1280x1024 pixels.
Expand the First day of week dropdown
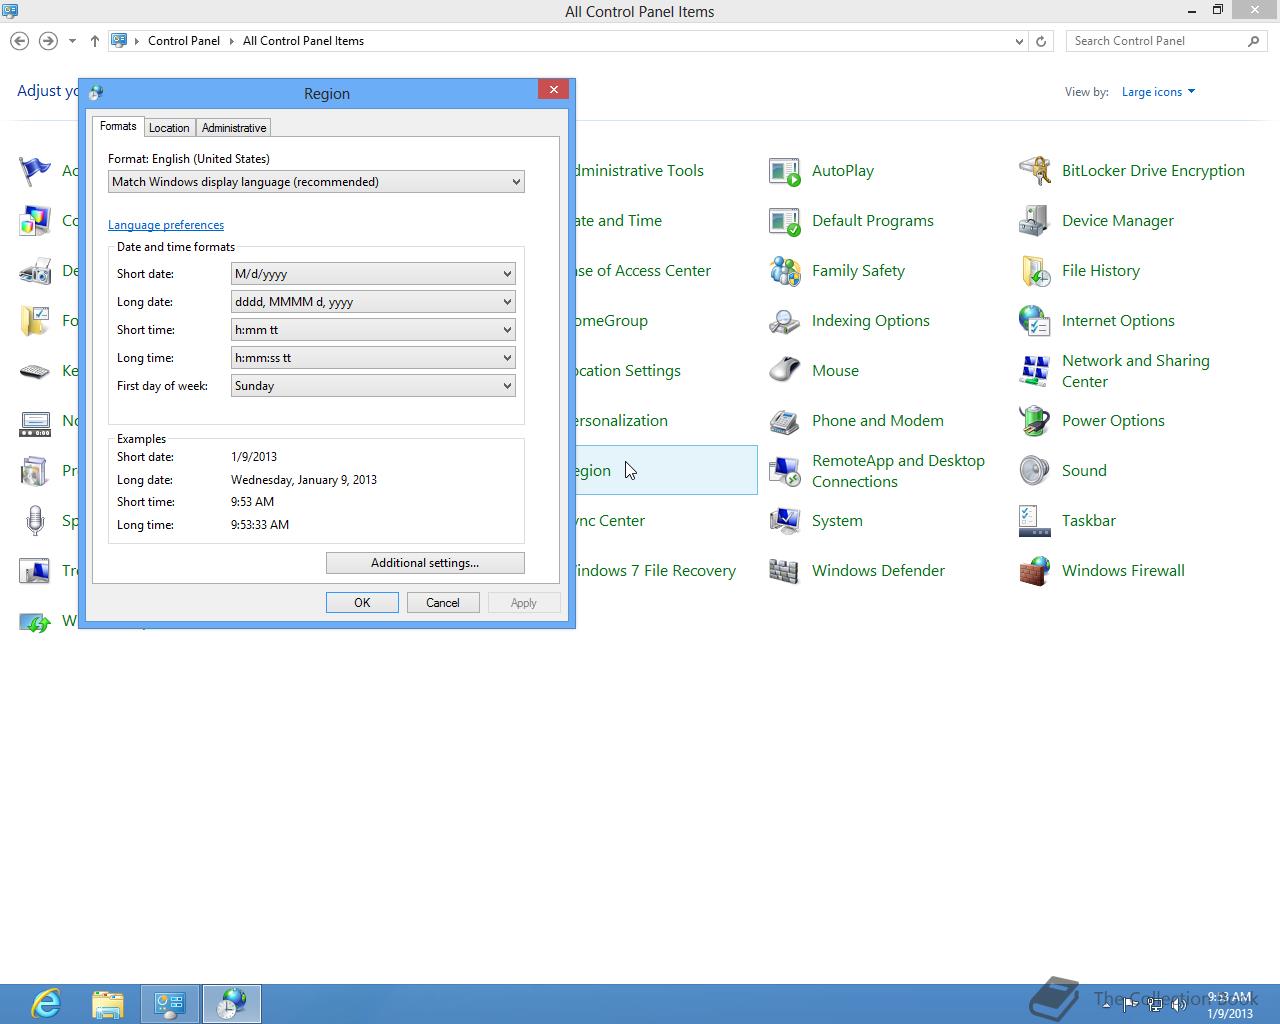pos(373,386)
